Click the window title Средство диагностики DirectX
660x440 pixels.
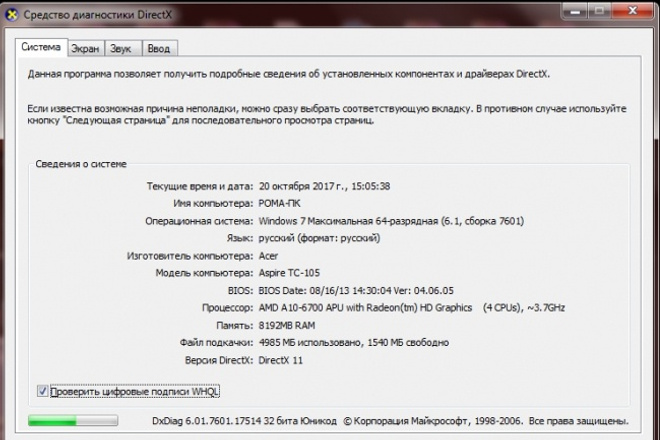coord(98,15)
